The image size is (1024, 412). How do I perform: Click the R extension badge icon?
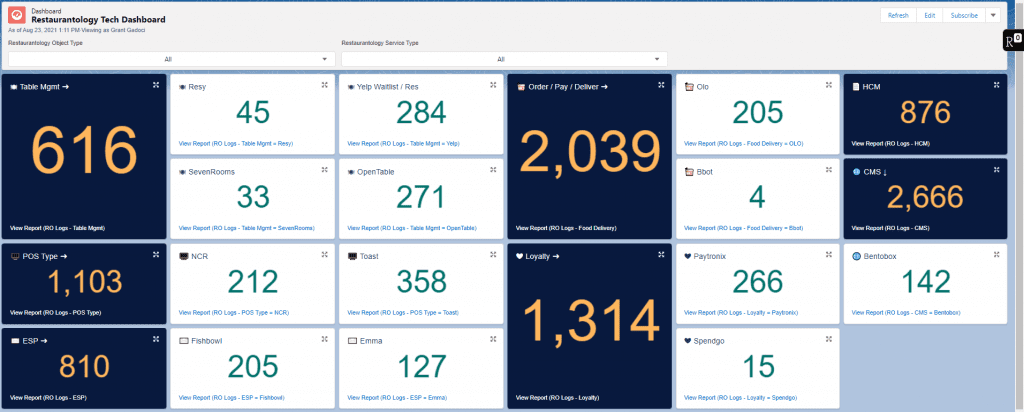(x=1012, y=40)
